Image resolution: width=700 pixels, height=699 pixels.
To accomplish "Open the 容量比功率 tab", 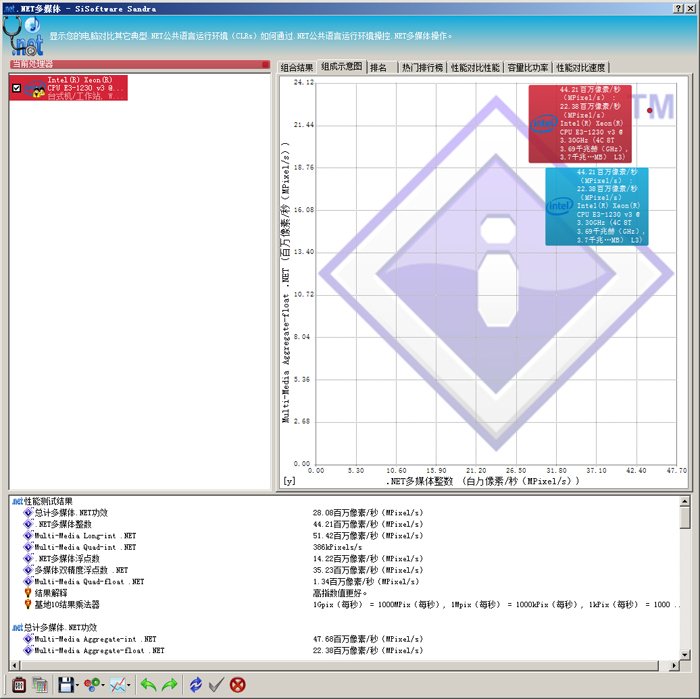I will click(x=528, y=67).
